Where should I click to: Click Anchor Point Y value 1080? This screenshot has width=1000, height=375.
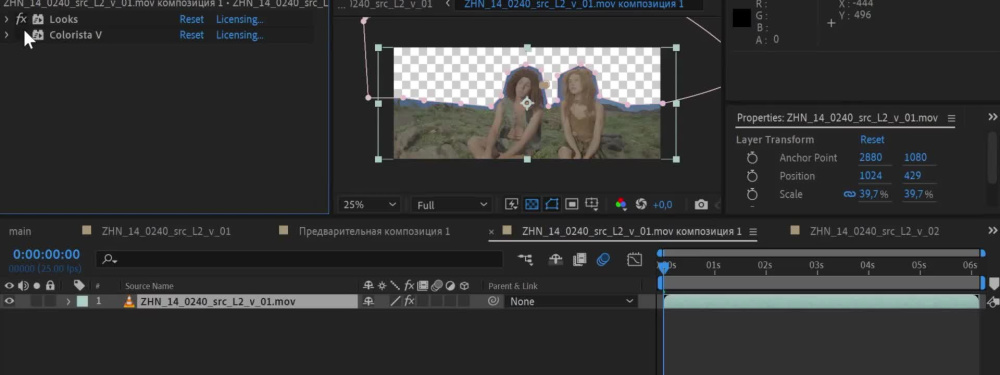point(915,158)
